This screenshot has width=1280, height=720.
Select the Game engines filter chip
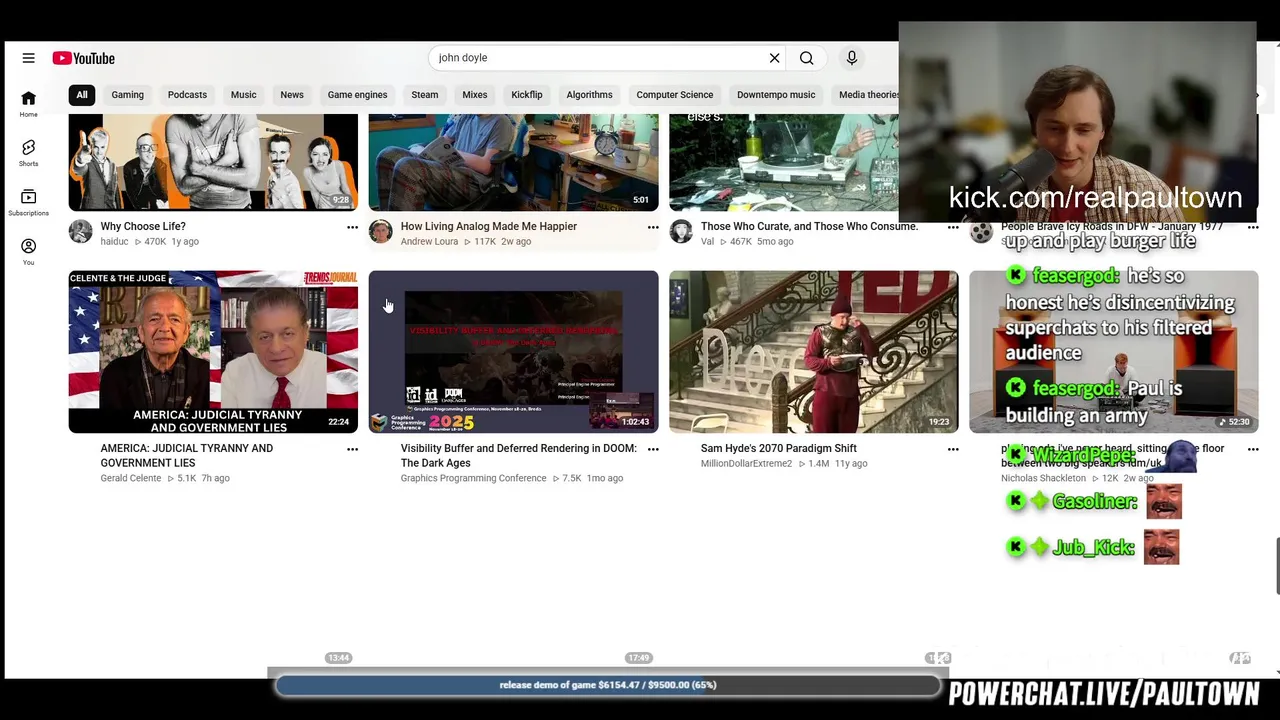click(357, 95)
